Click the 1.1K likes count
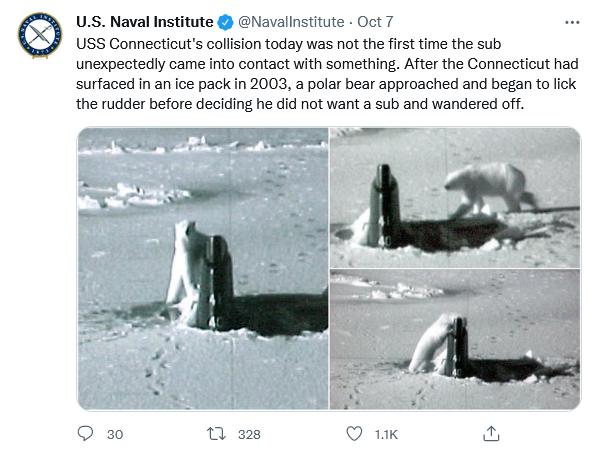Viewport: 598px width, 455px height. [386, 434]
